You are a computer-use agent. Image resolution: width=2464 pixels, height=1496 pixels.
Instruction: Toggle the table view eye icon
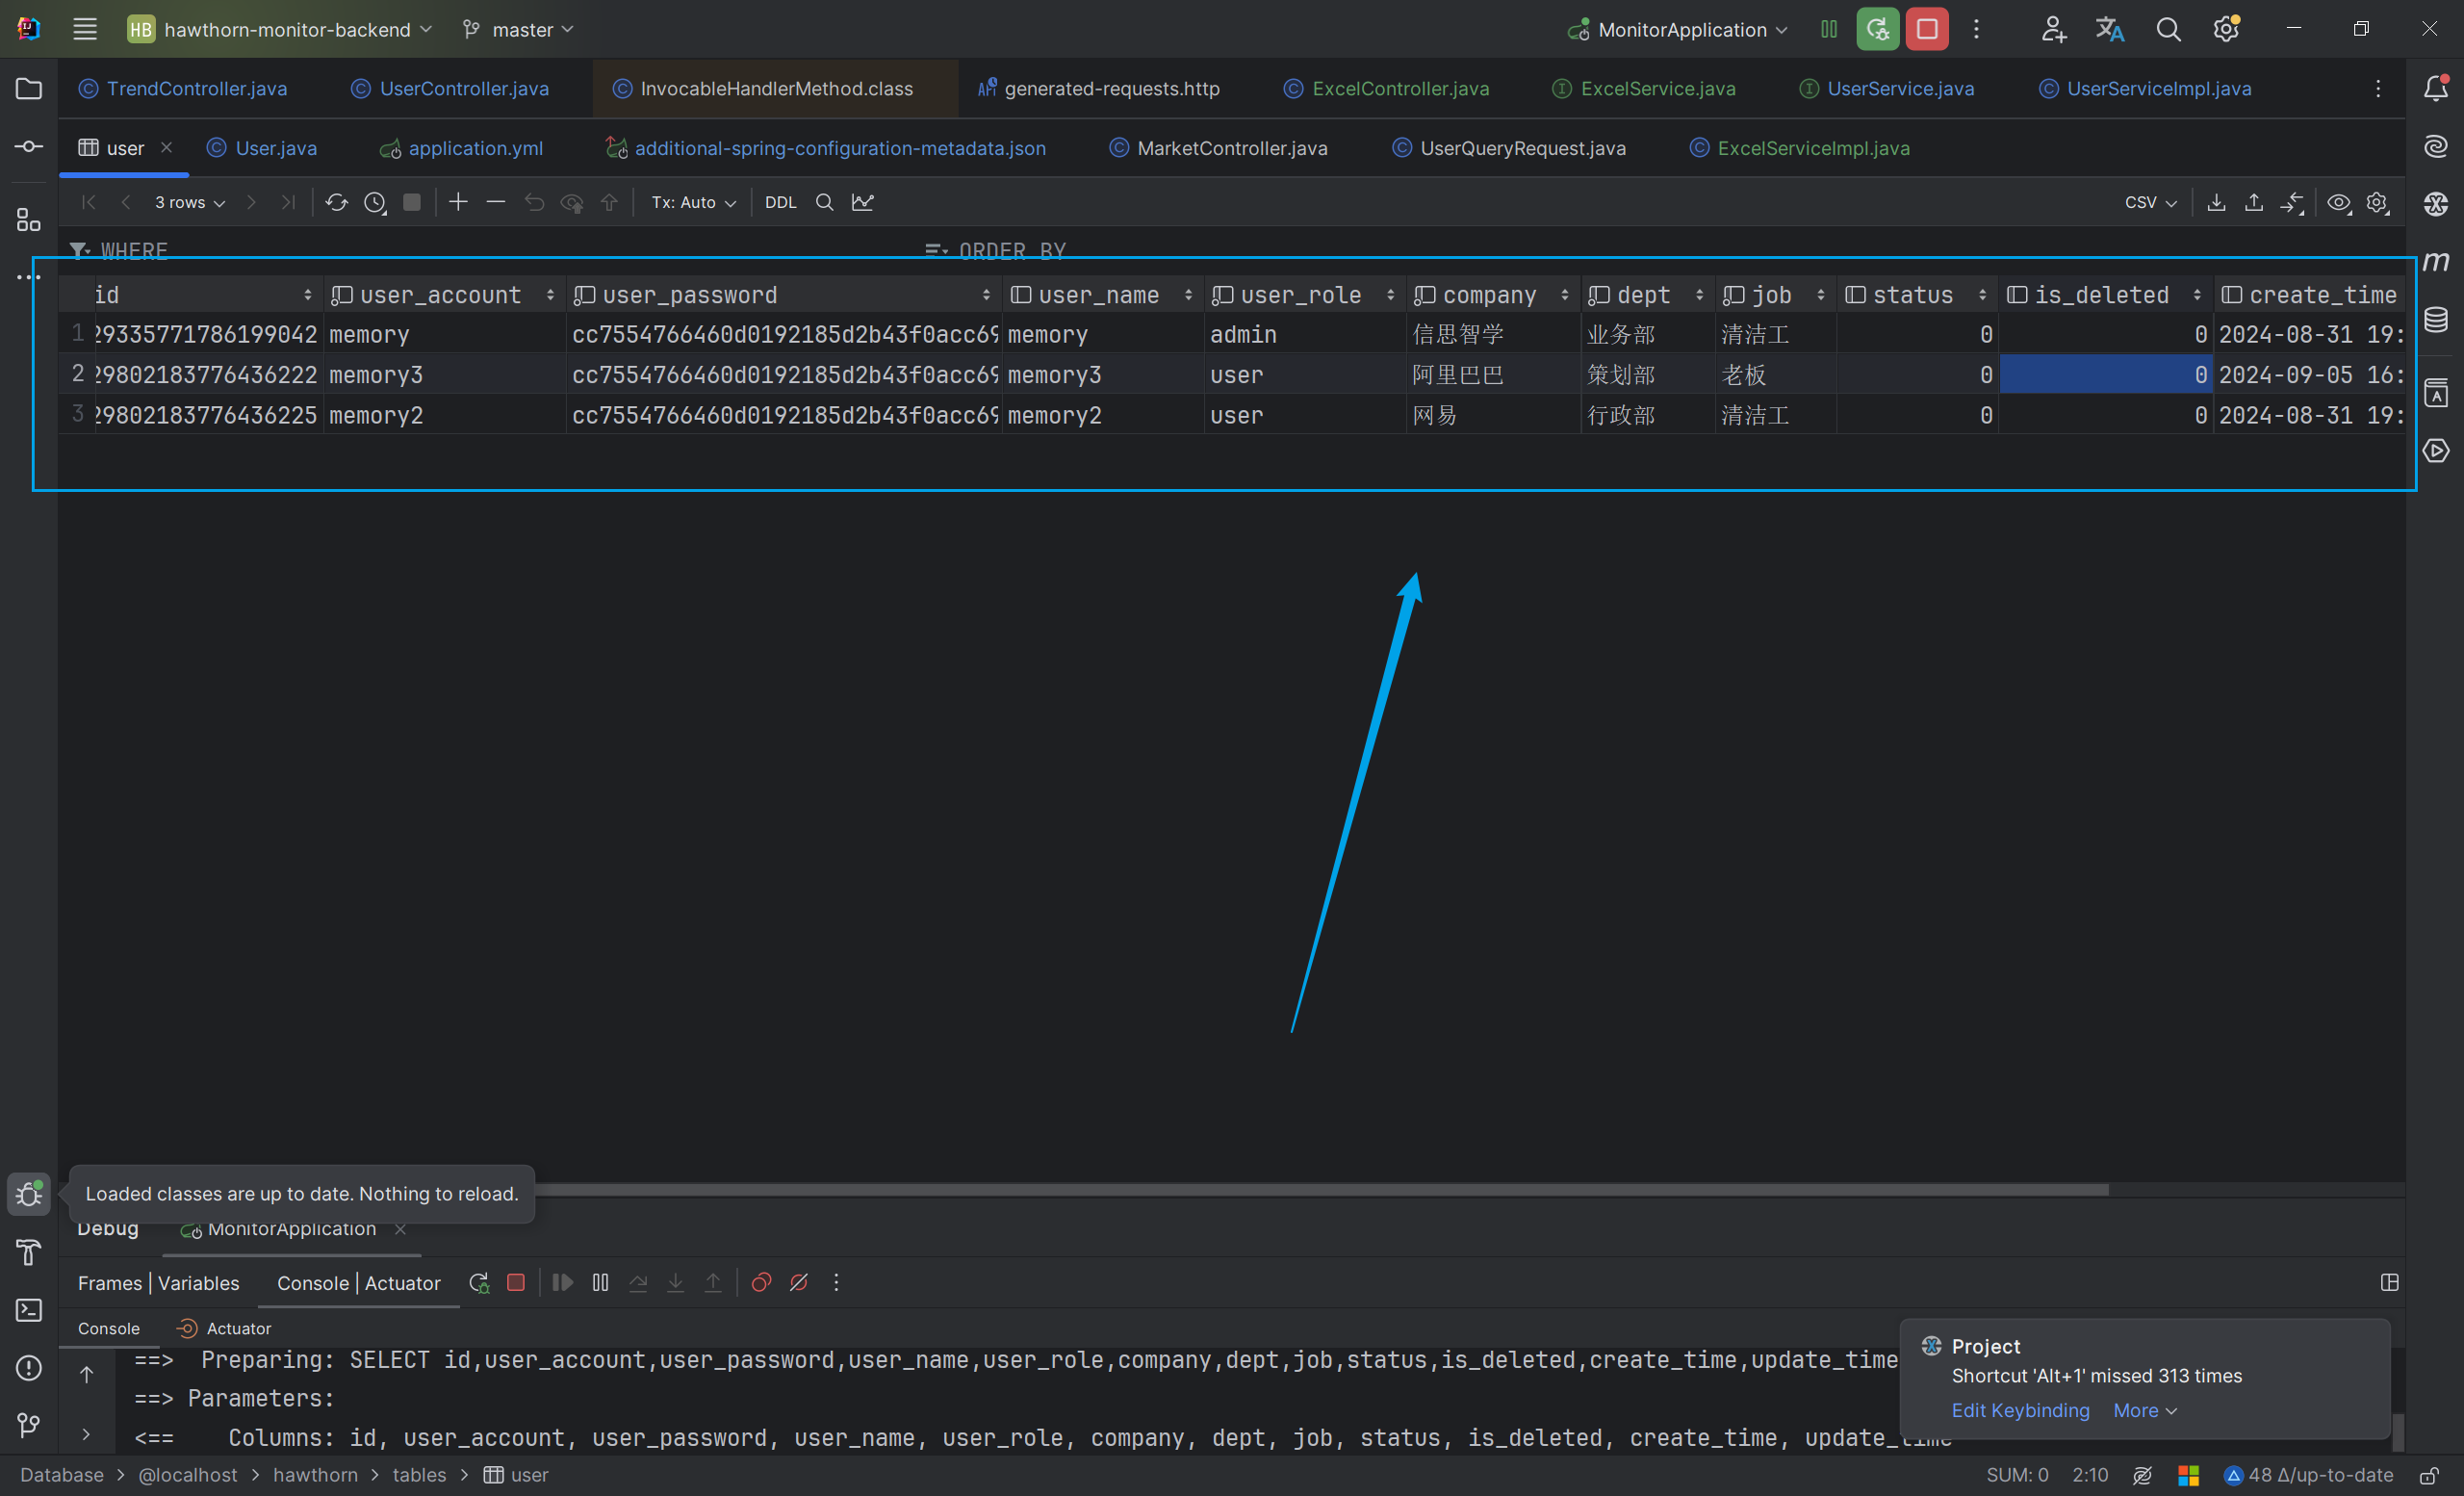coord(2338,202)
